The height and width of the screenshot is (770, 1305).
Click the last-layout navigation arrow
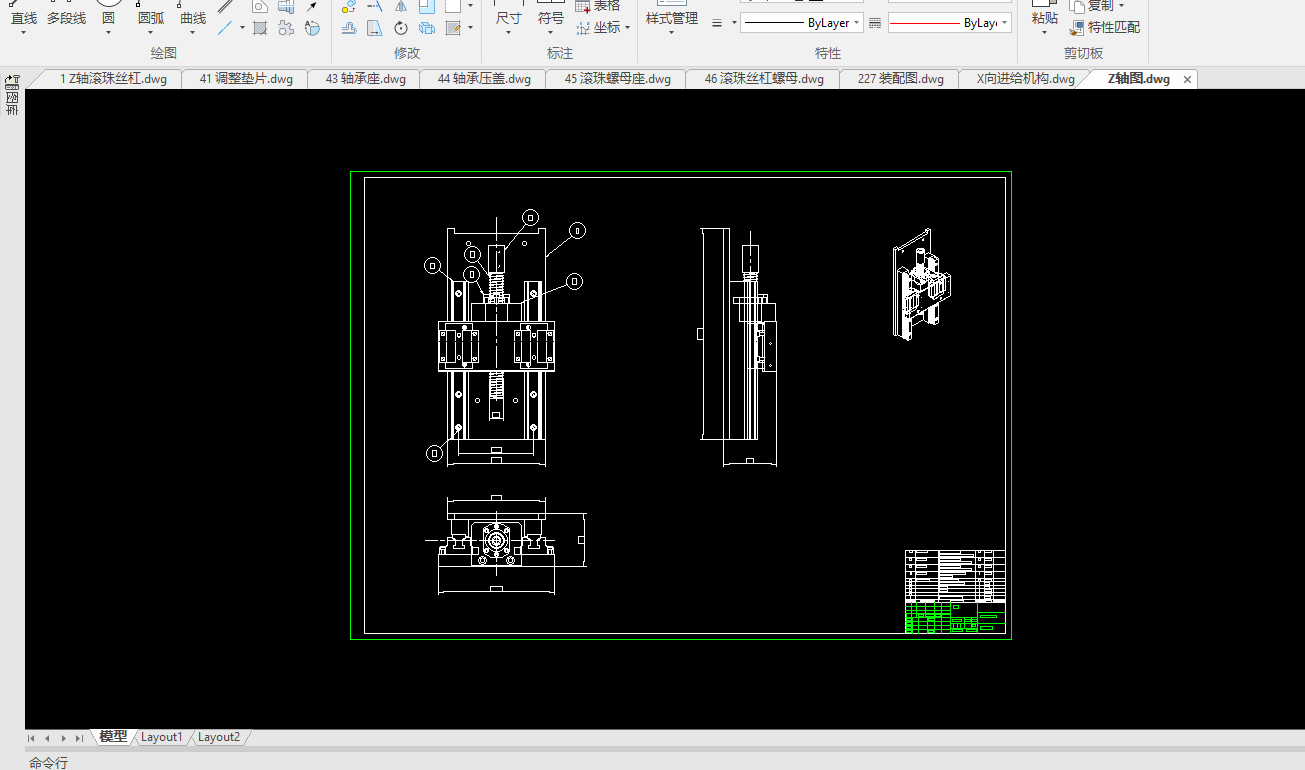click(x=80, y=738)
